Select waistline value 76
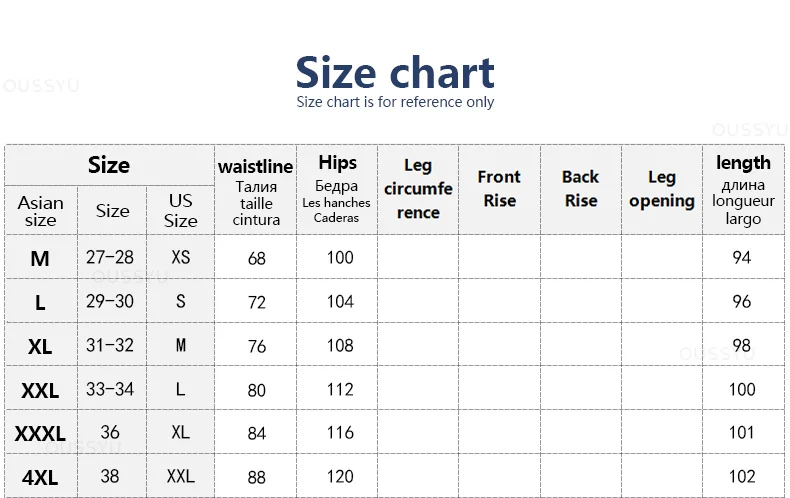This screenshot has width=790, height=498. (x=256, y=346)
